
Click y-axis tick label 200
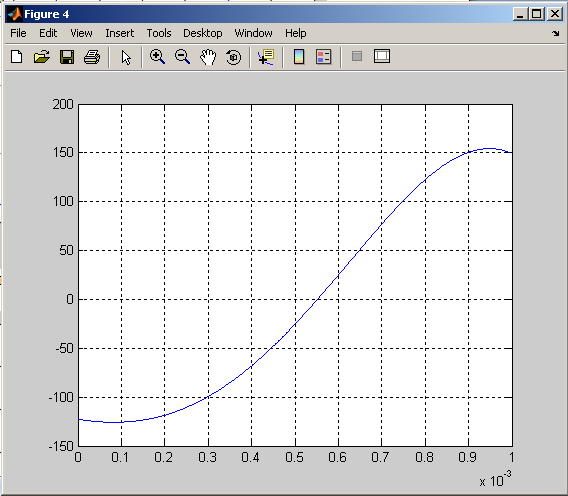(63, 104)
